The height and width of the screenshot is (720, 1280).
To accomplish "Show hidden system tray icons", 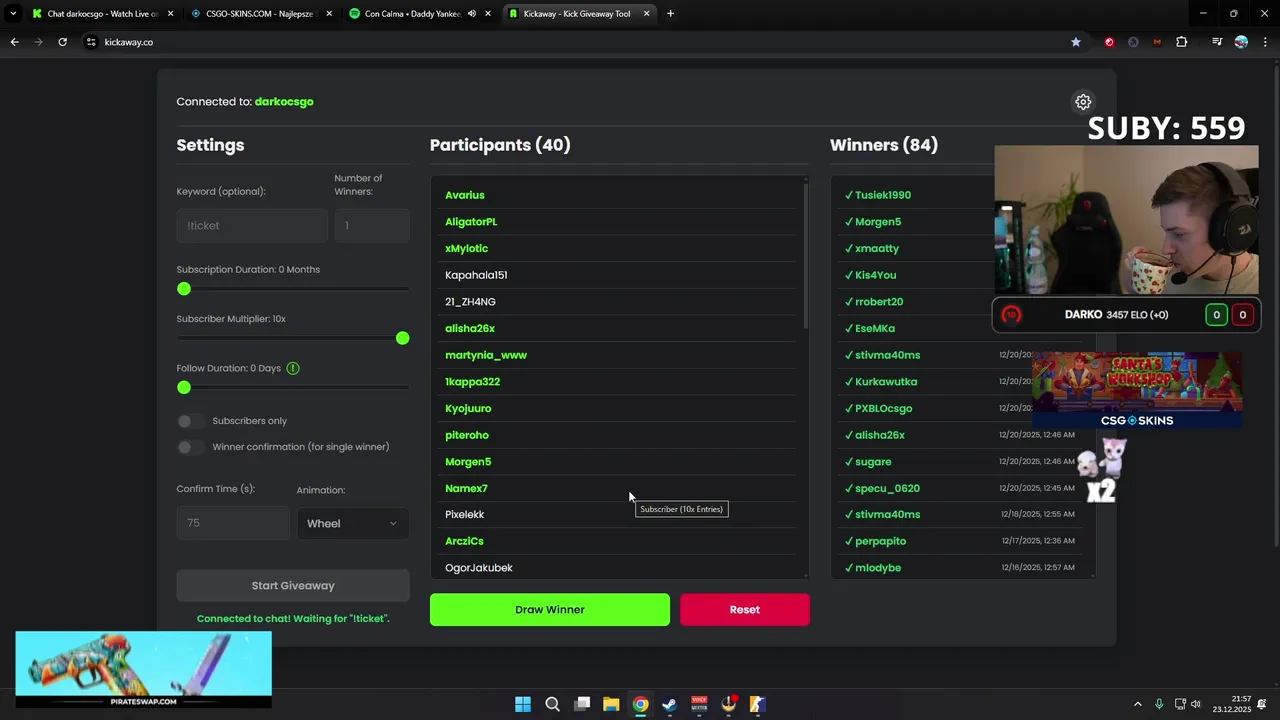I will [x=1137, y=704].
